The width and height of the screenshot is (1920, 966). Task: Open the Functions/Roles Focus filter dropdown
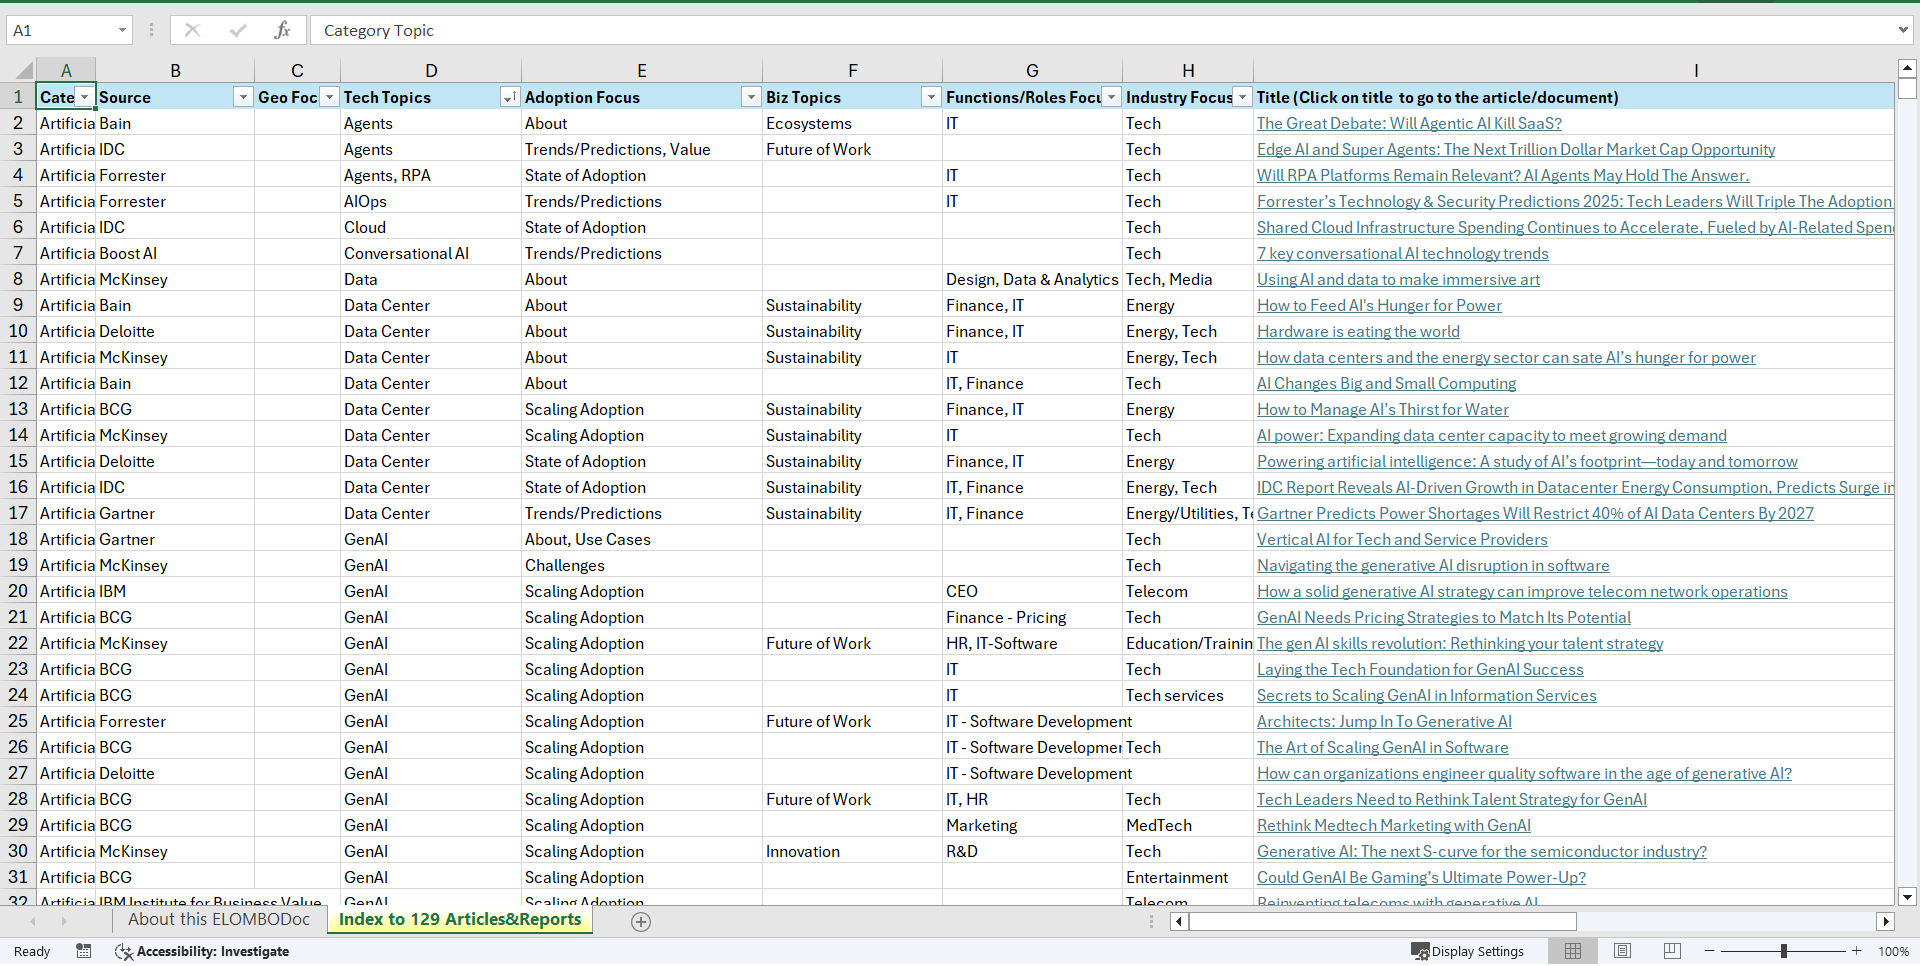(x=1111, y=97)
